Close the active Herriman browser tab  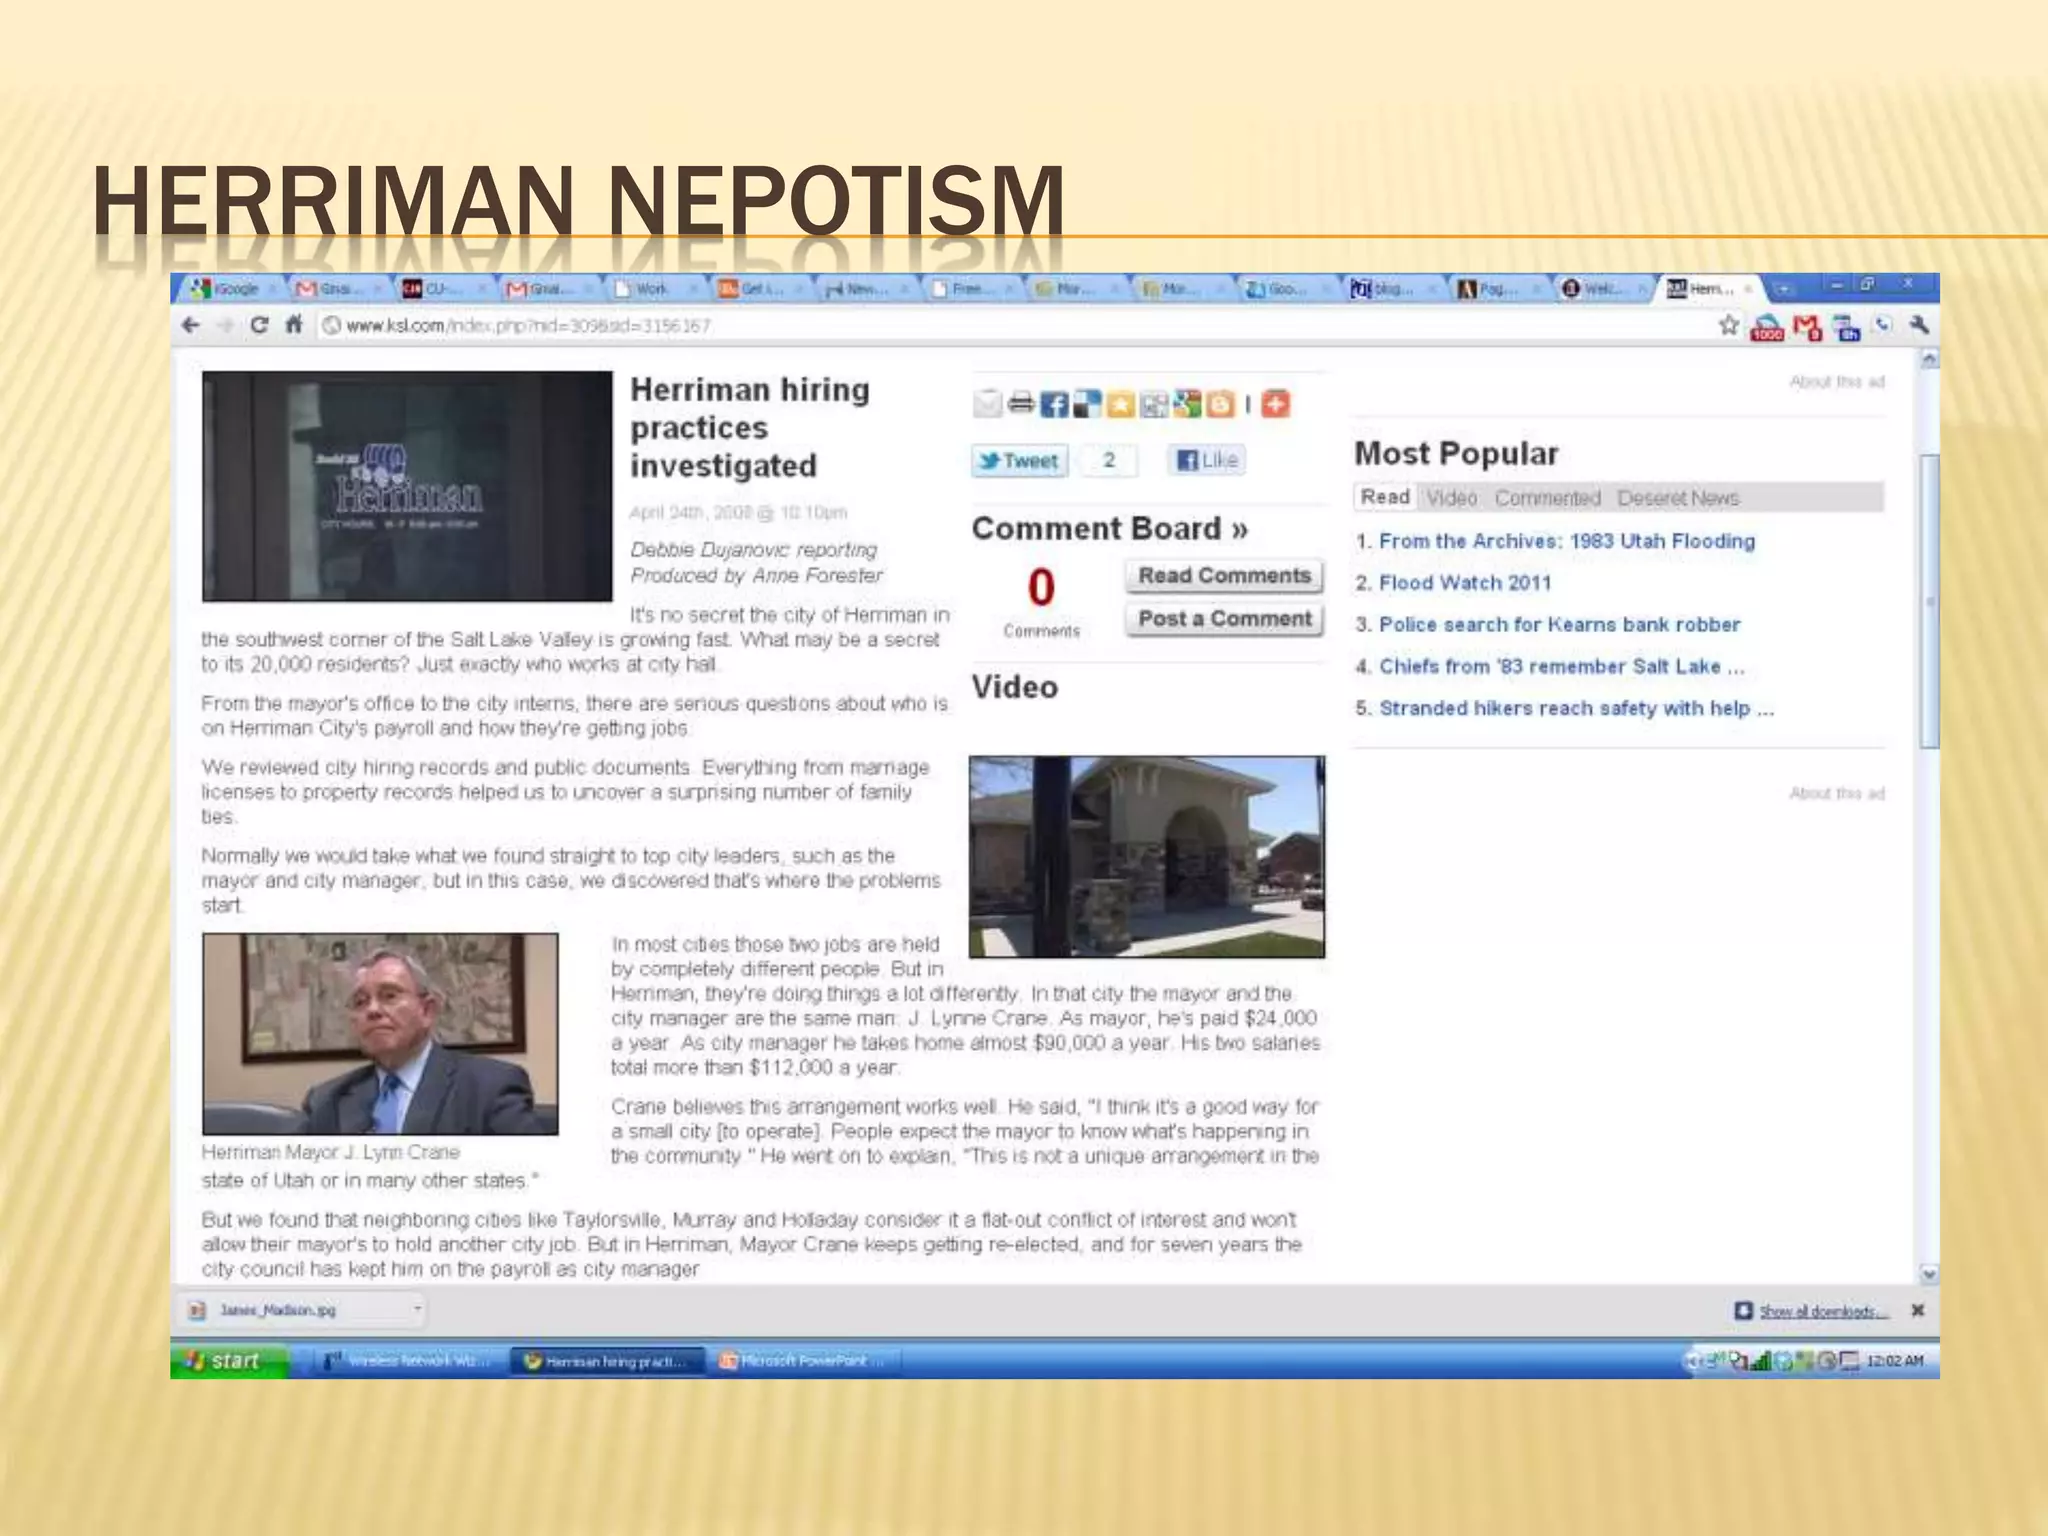click(x=1748, y=289)
